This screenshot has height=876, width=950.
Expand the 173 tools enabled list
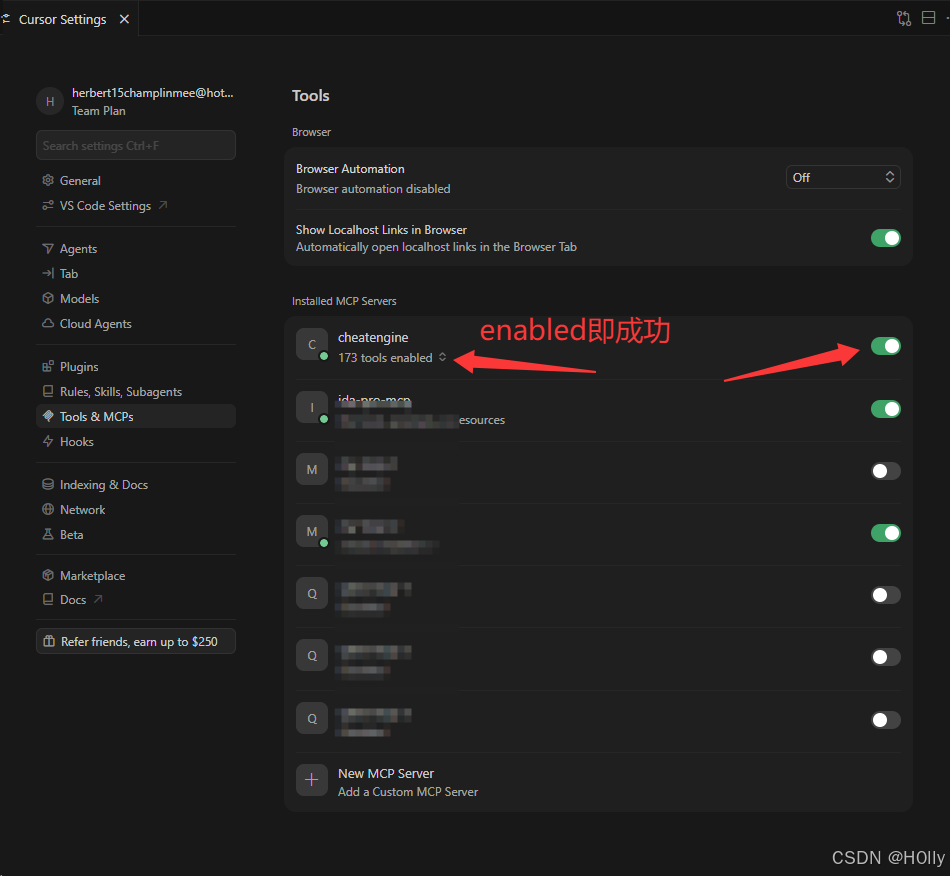pos(392,357)
